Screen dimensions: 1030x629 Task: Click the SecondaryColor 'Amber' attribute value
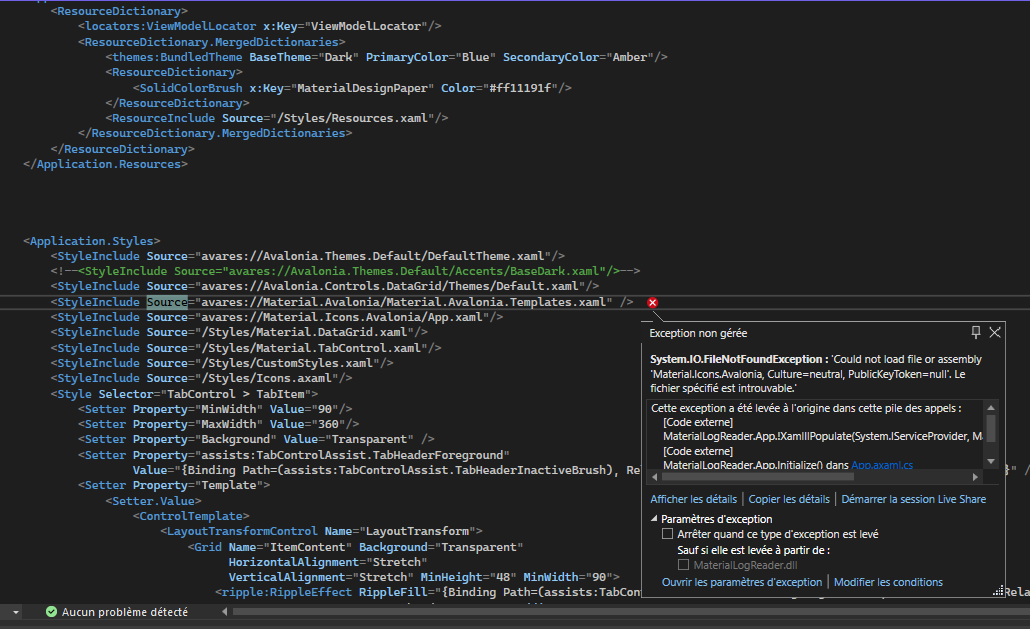[630, 57]
